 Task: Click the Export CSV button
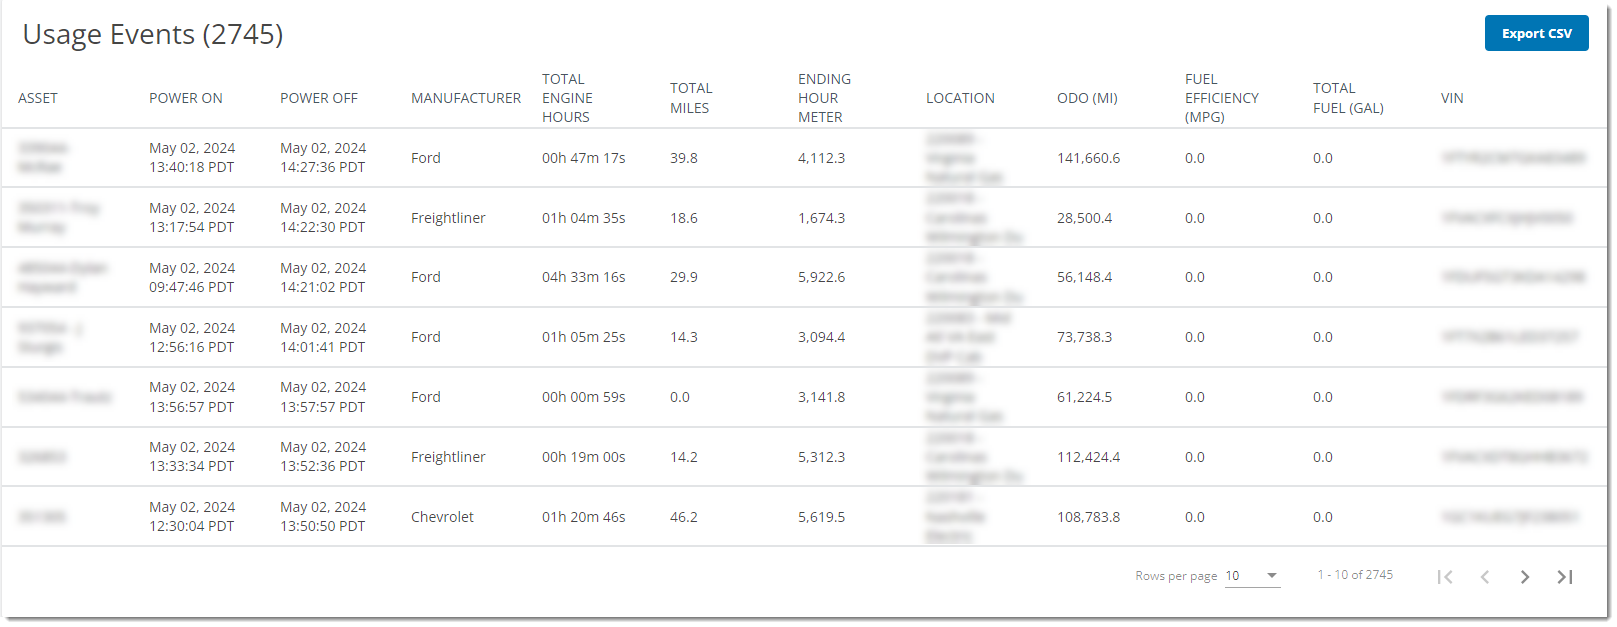[x=1536, y=33]
